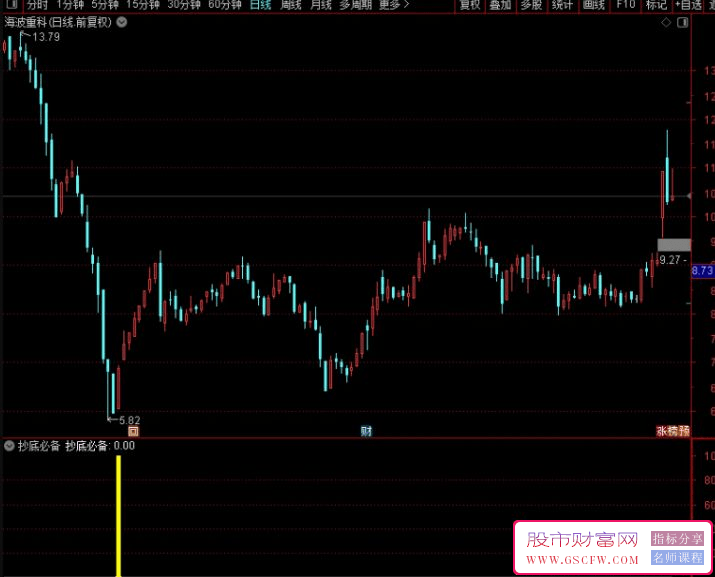Select the 60分钟 period tab
This screenshot has height=577, width=715.
(225, 5)
